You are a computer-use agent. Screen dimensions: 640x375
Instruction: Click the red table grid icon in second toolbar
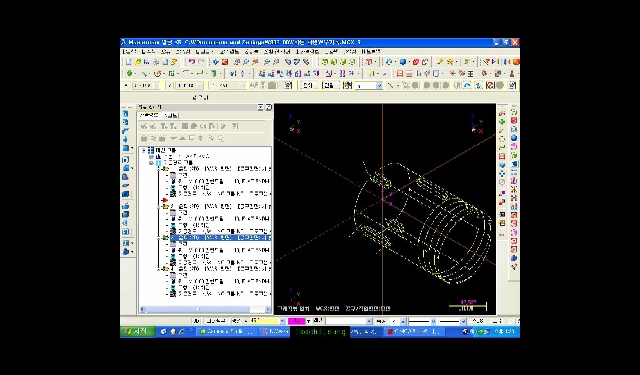point(400,74)
